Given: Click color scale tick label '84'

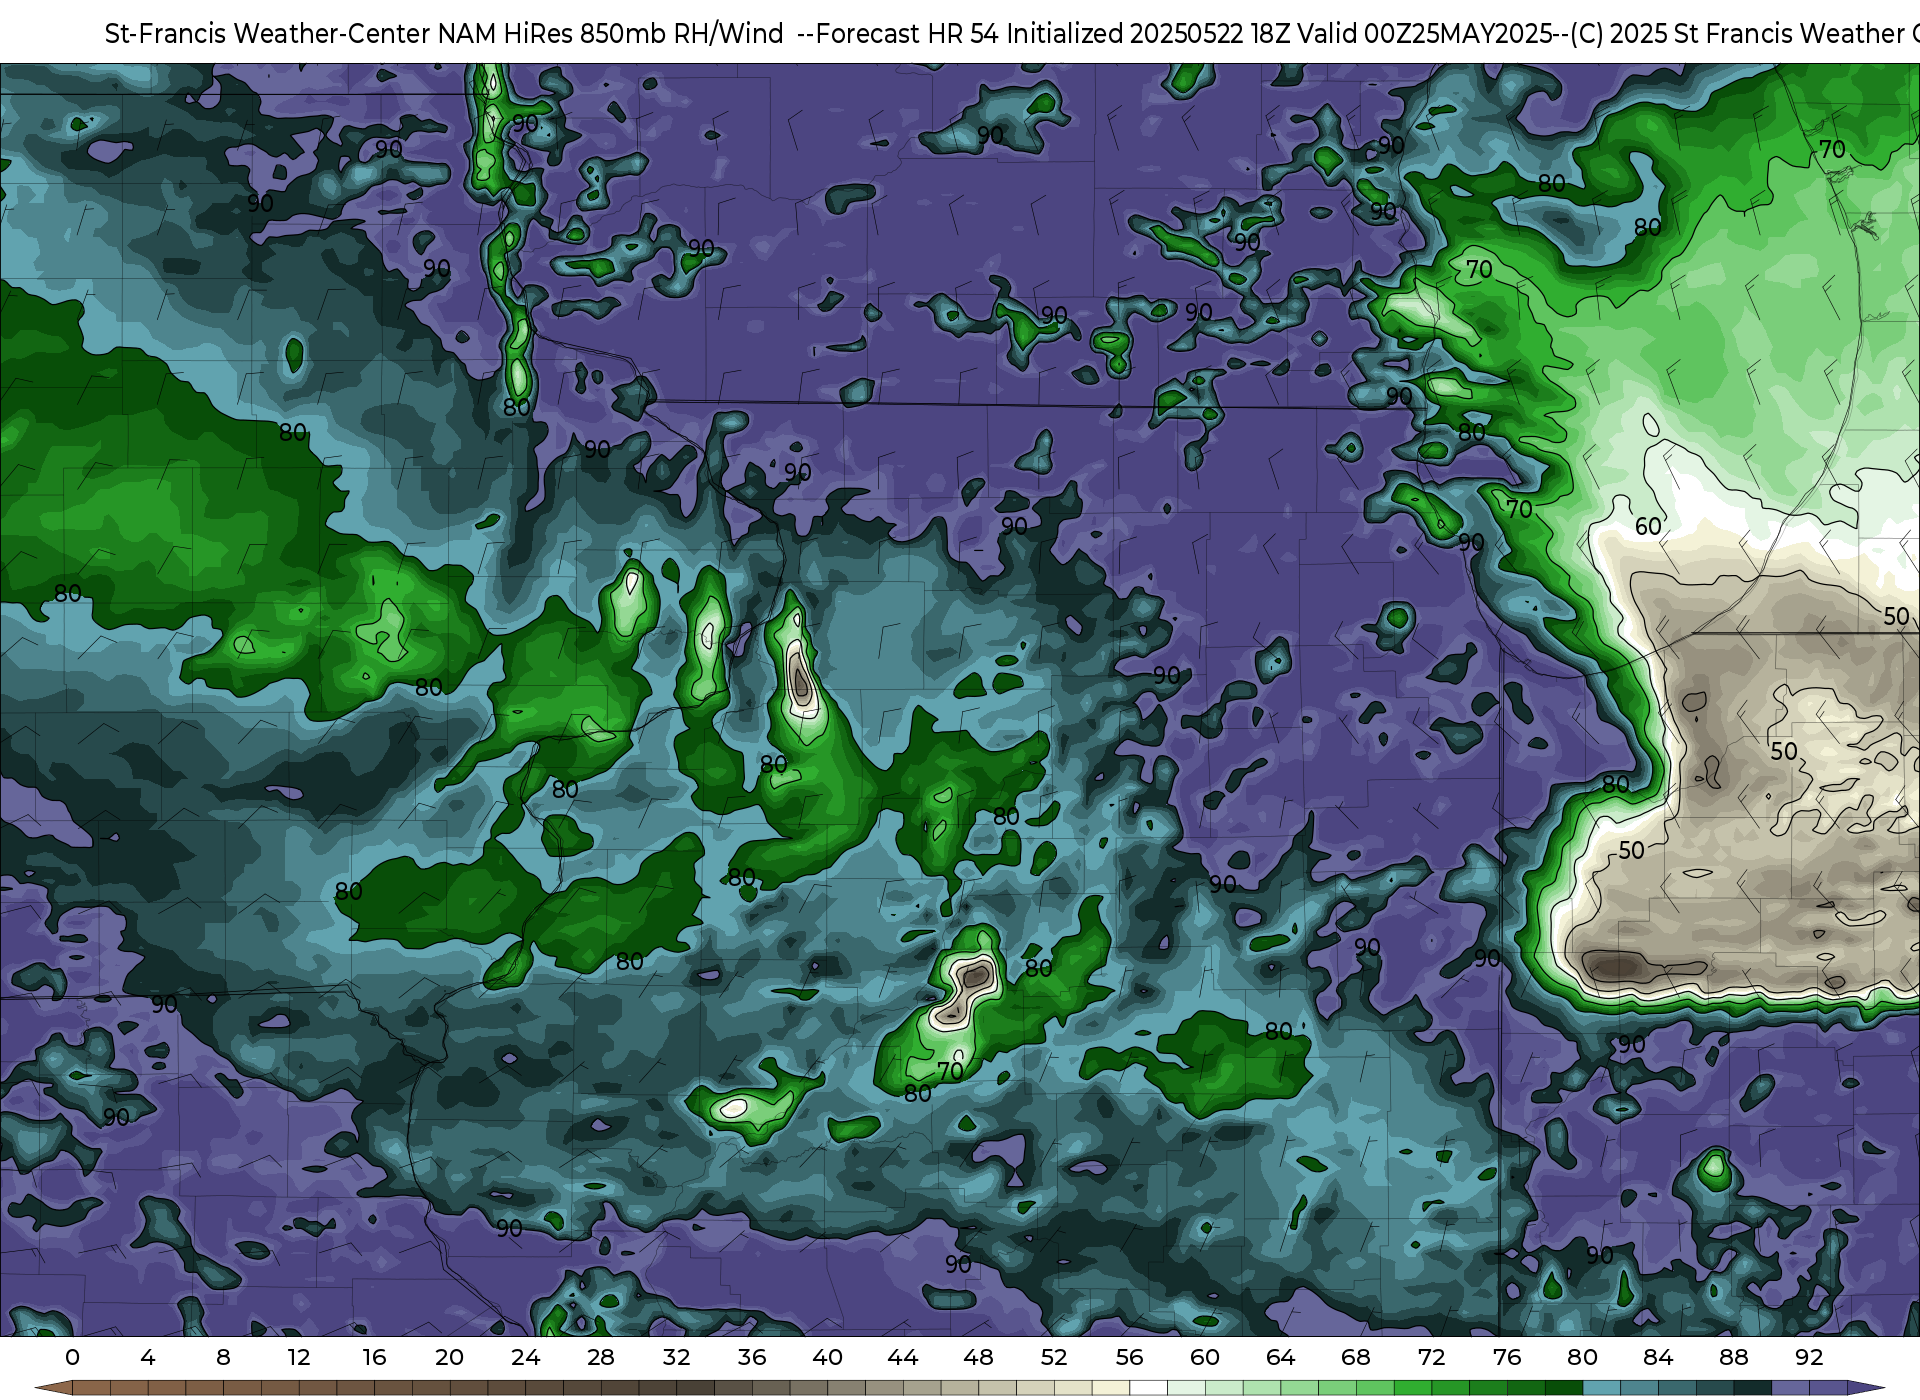Looking at the screenshot, I should [1658, 1358].
